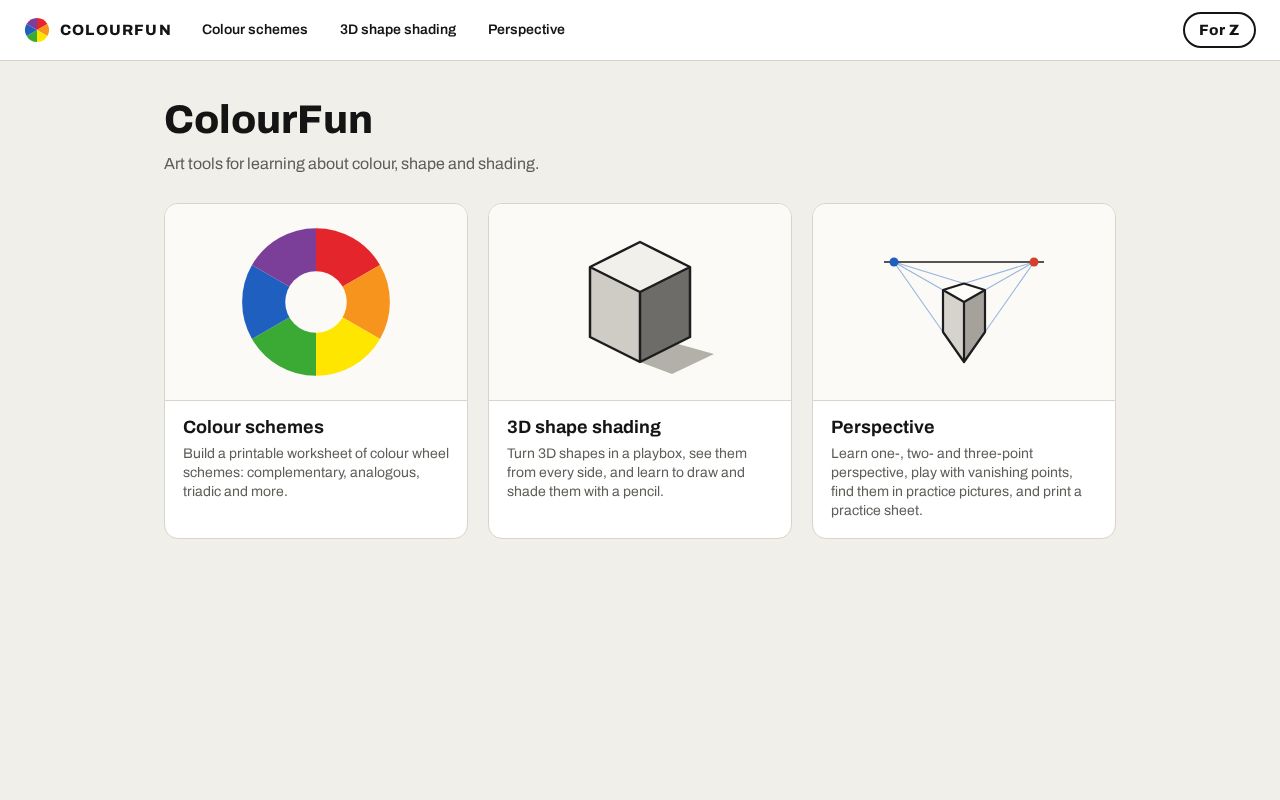This screenshot has height=800, width=1280.
Task: Click the ColourFun colour wheel logo icon
Action: (x=37, y=30)
